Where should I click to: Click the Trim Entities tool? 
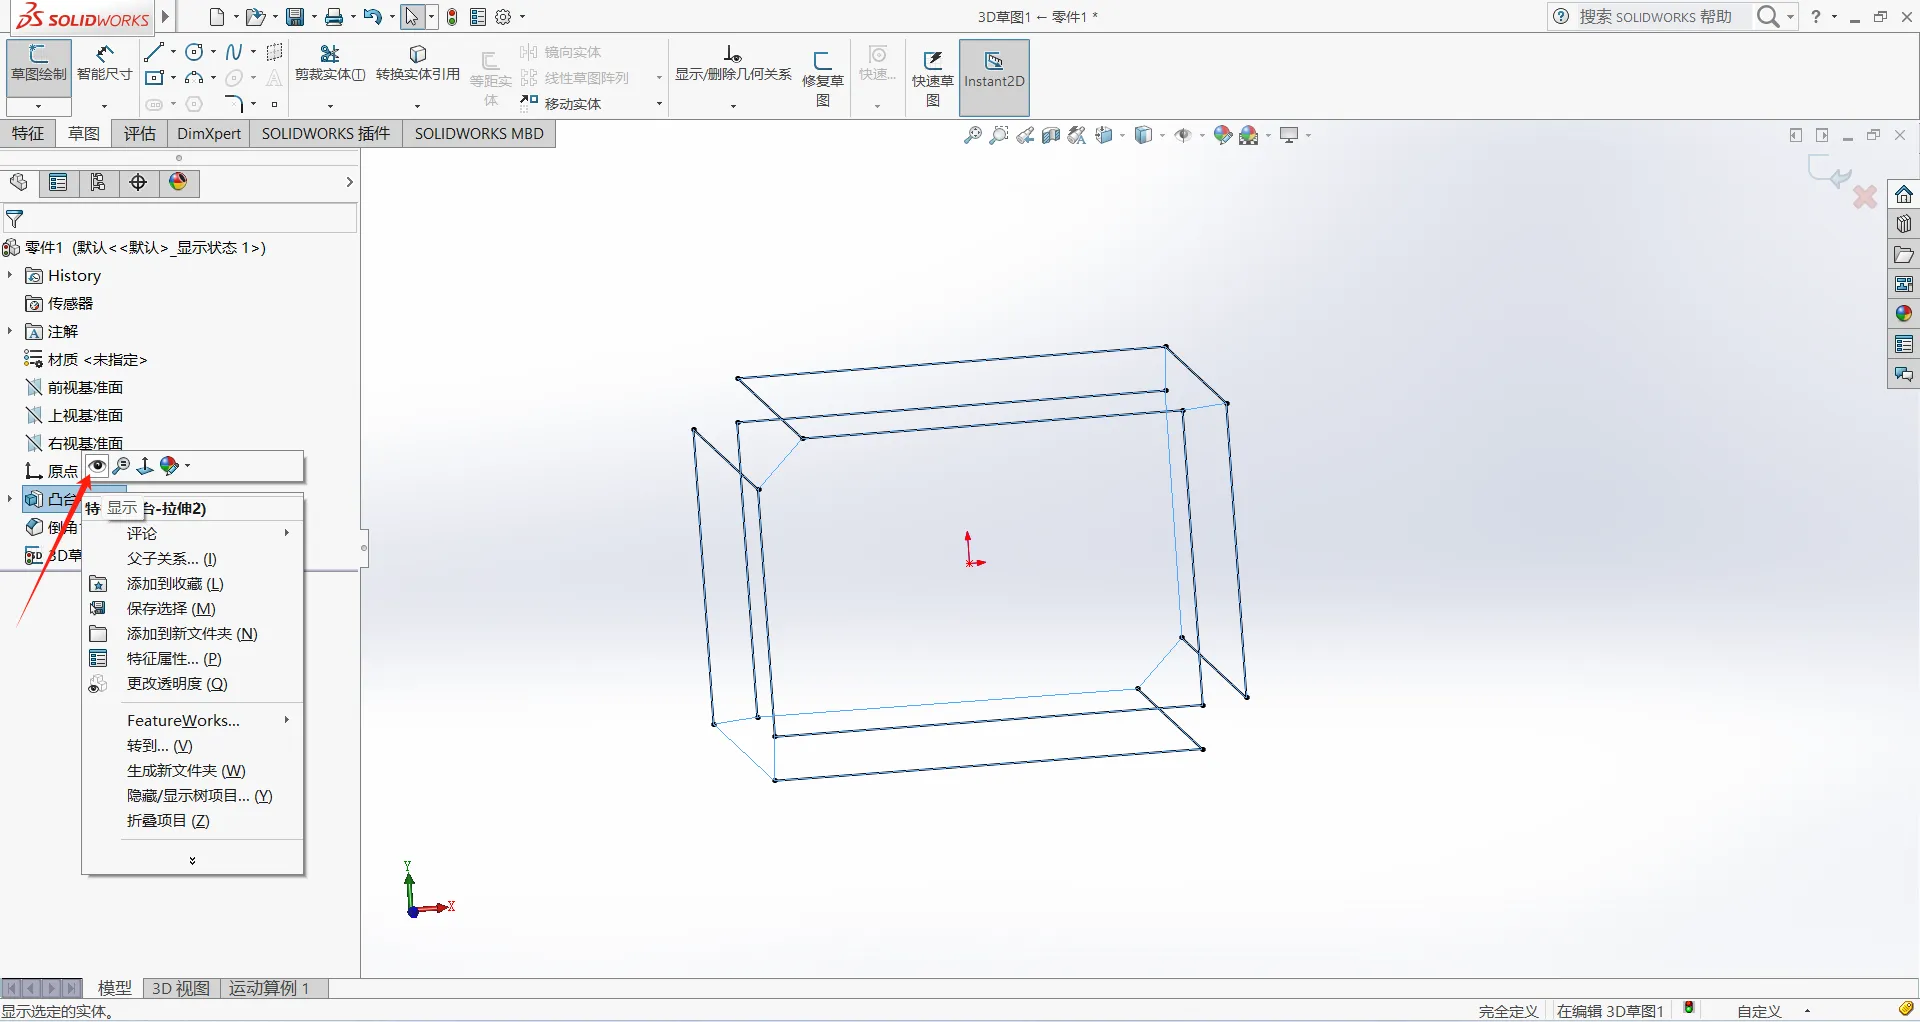[330, 63]
